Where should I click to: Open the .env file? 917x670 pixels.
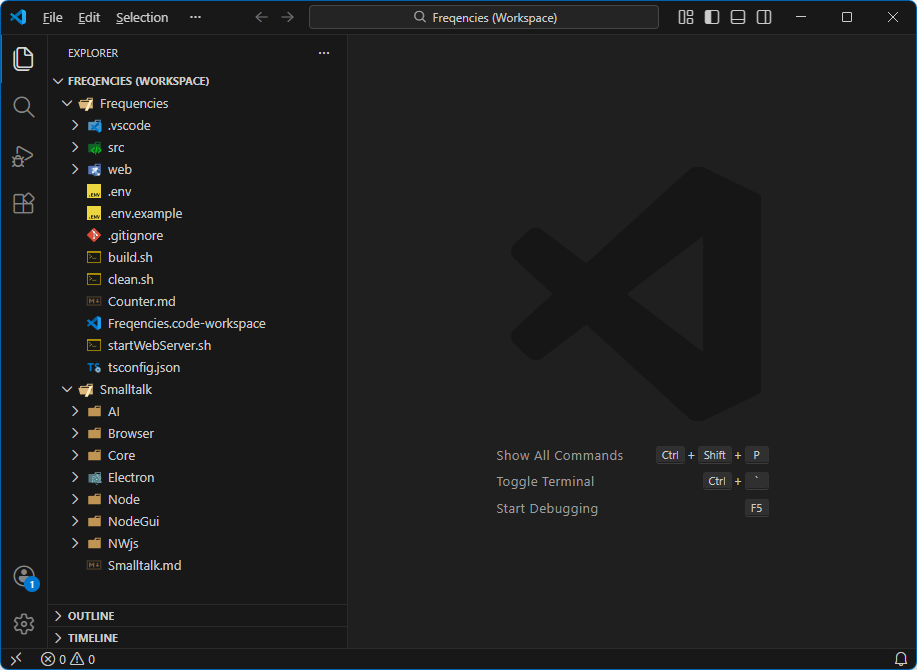coord(198,192)
